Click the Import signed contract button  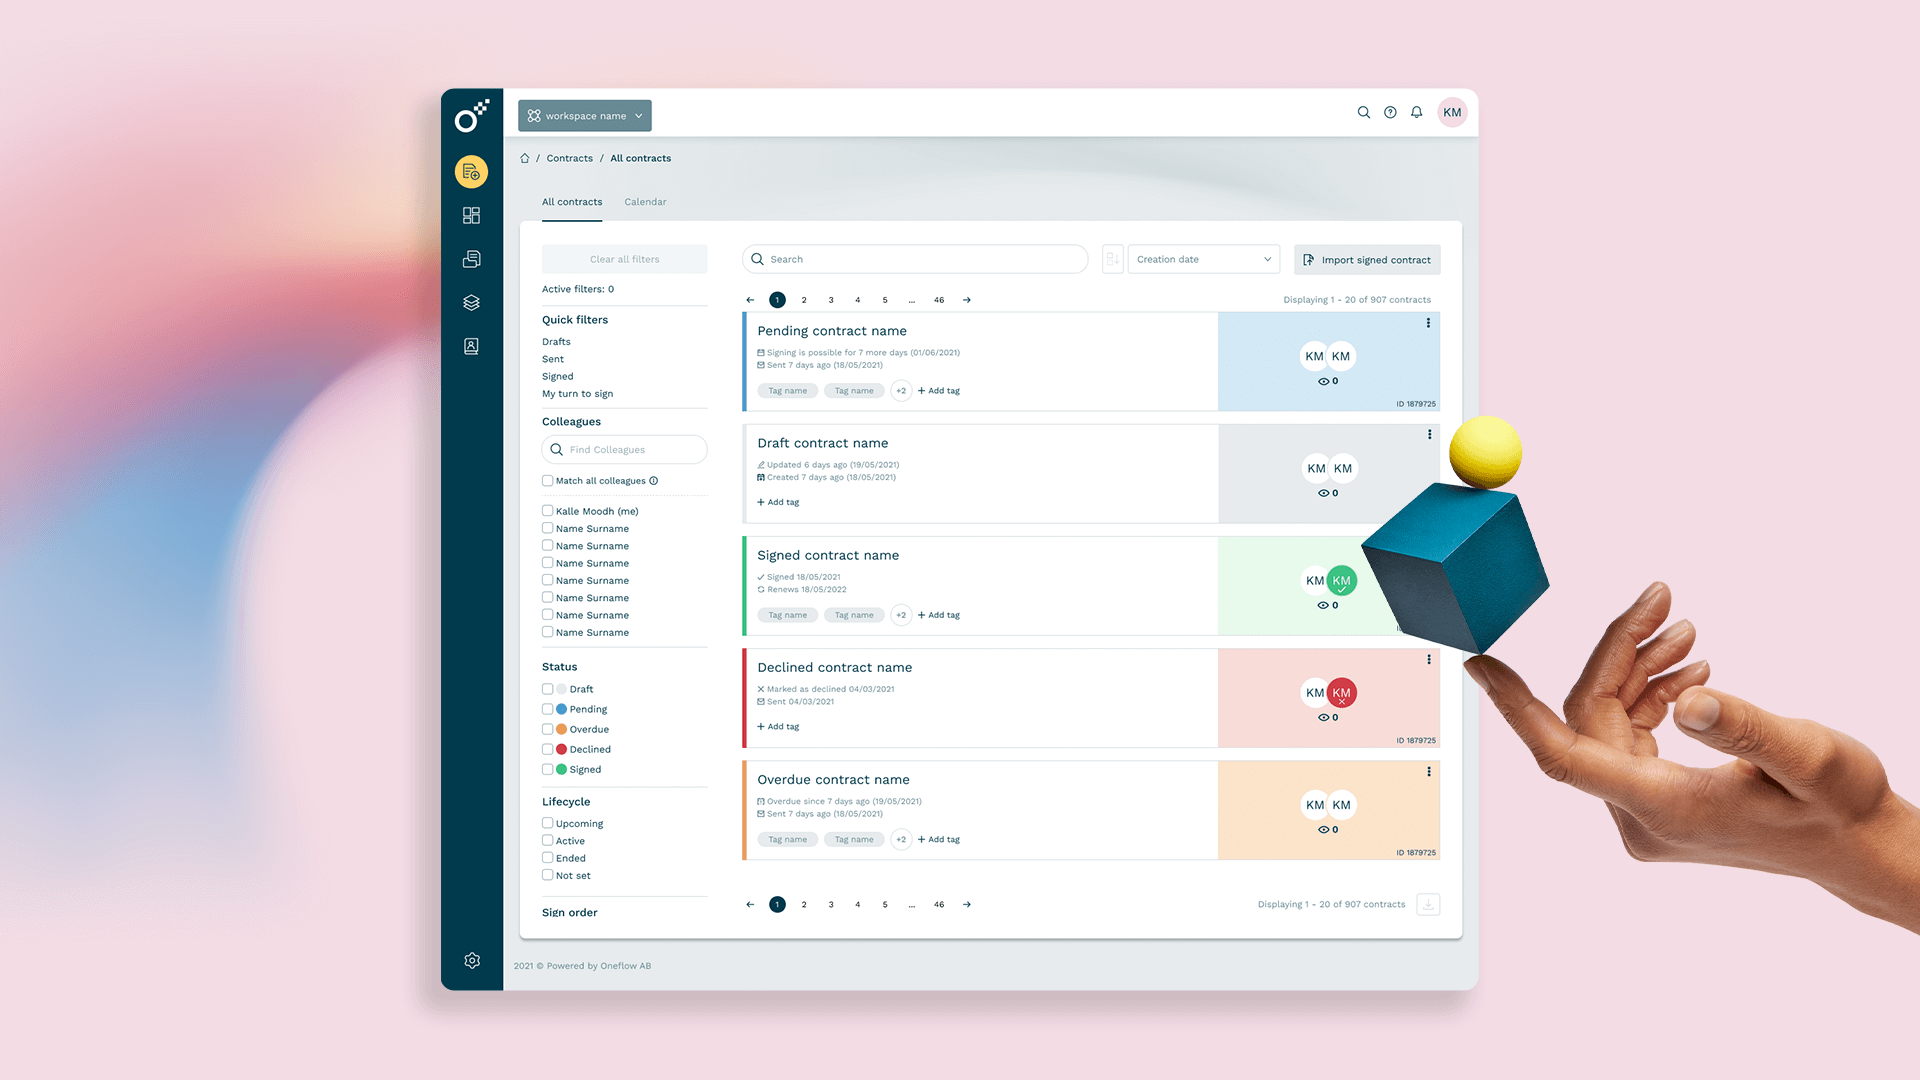point(1369,258)
